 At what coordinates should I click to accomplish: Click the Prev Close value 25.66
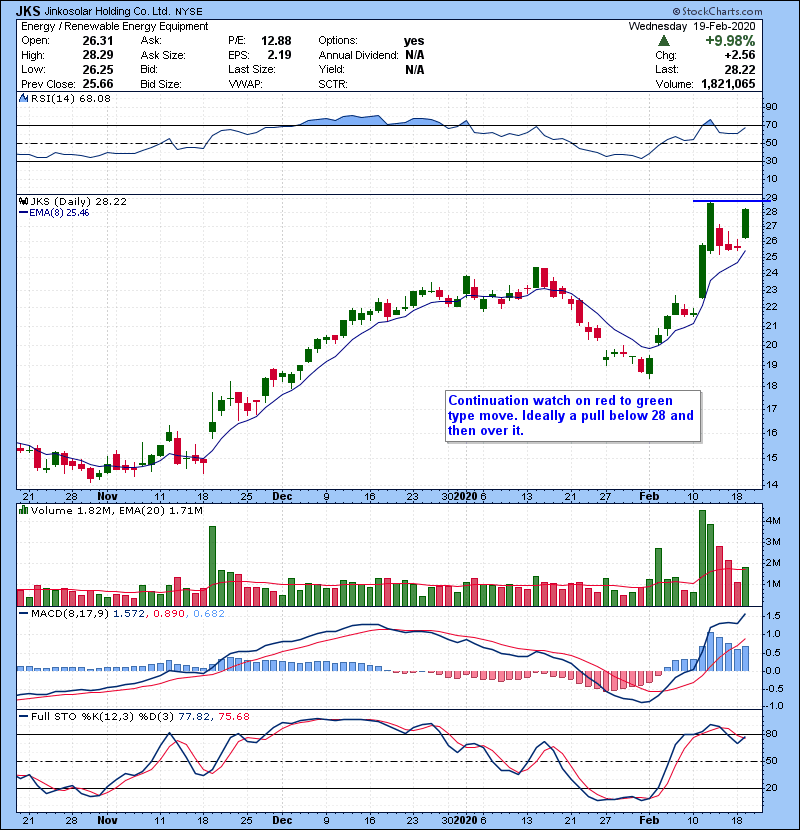[x=98, y=84]
